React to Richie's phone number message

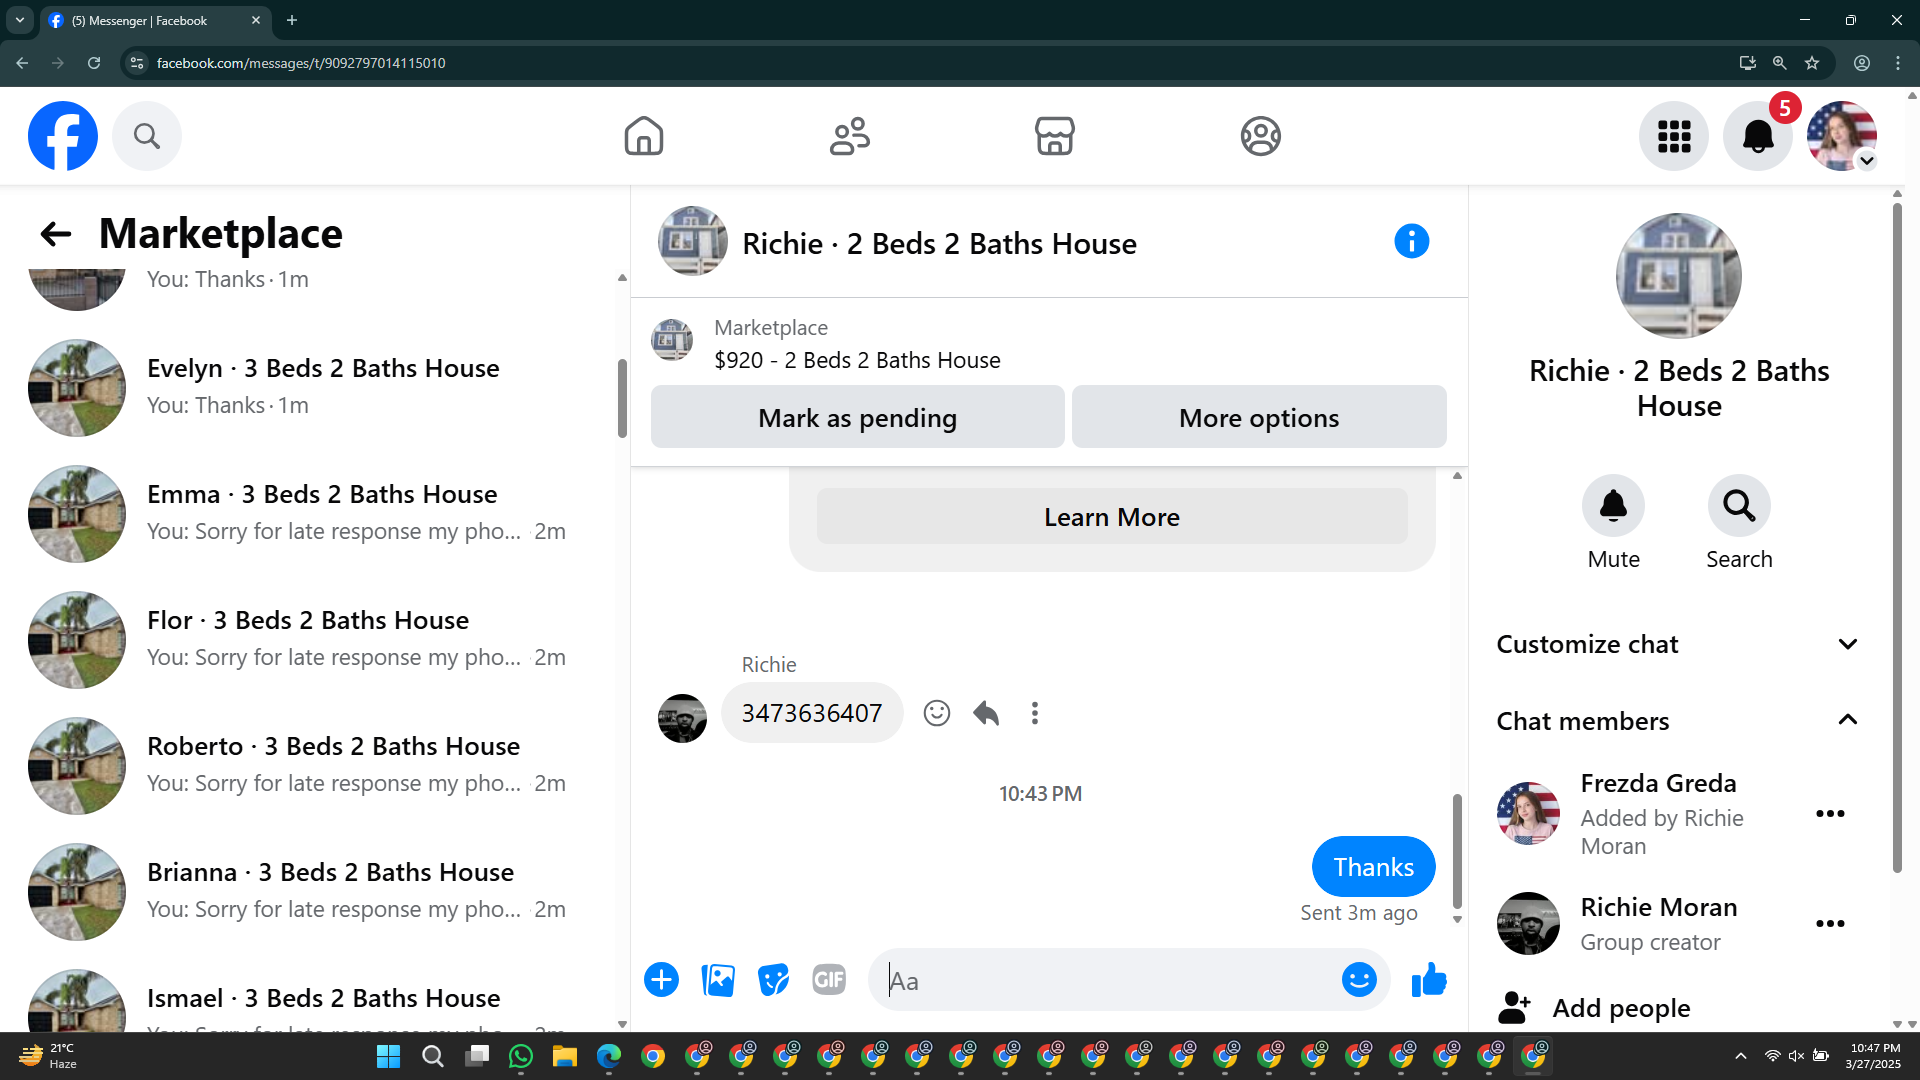937,713
